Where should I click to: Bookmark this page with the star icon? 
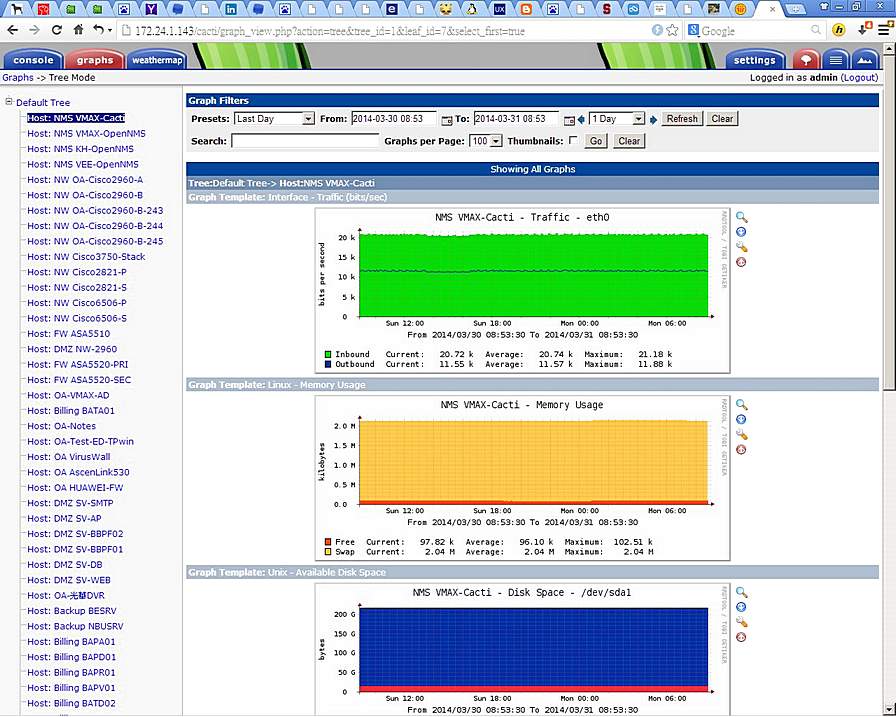673,30
